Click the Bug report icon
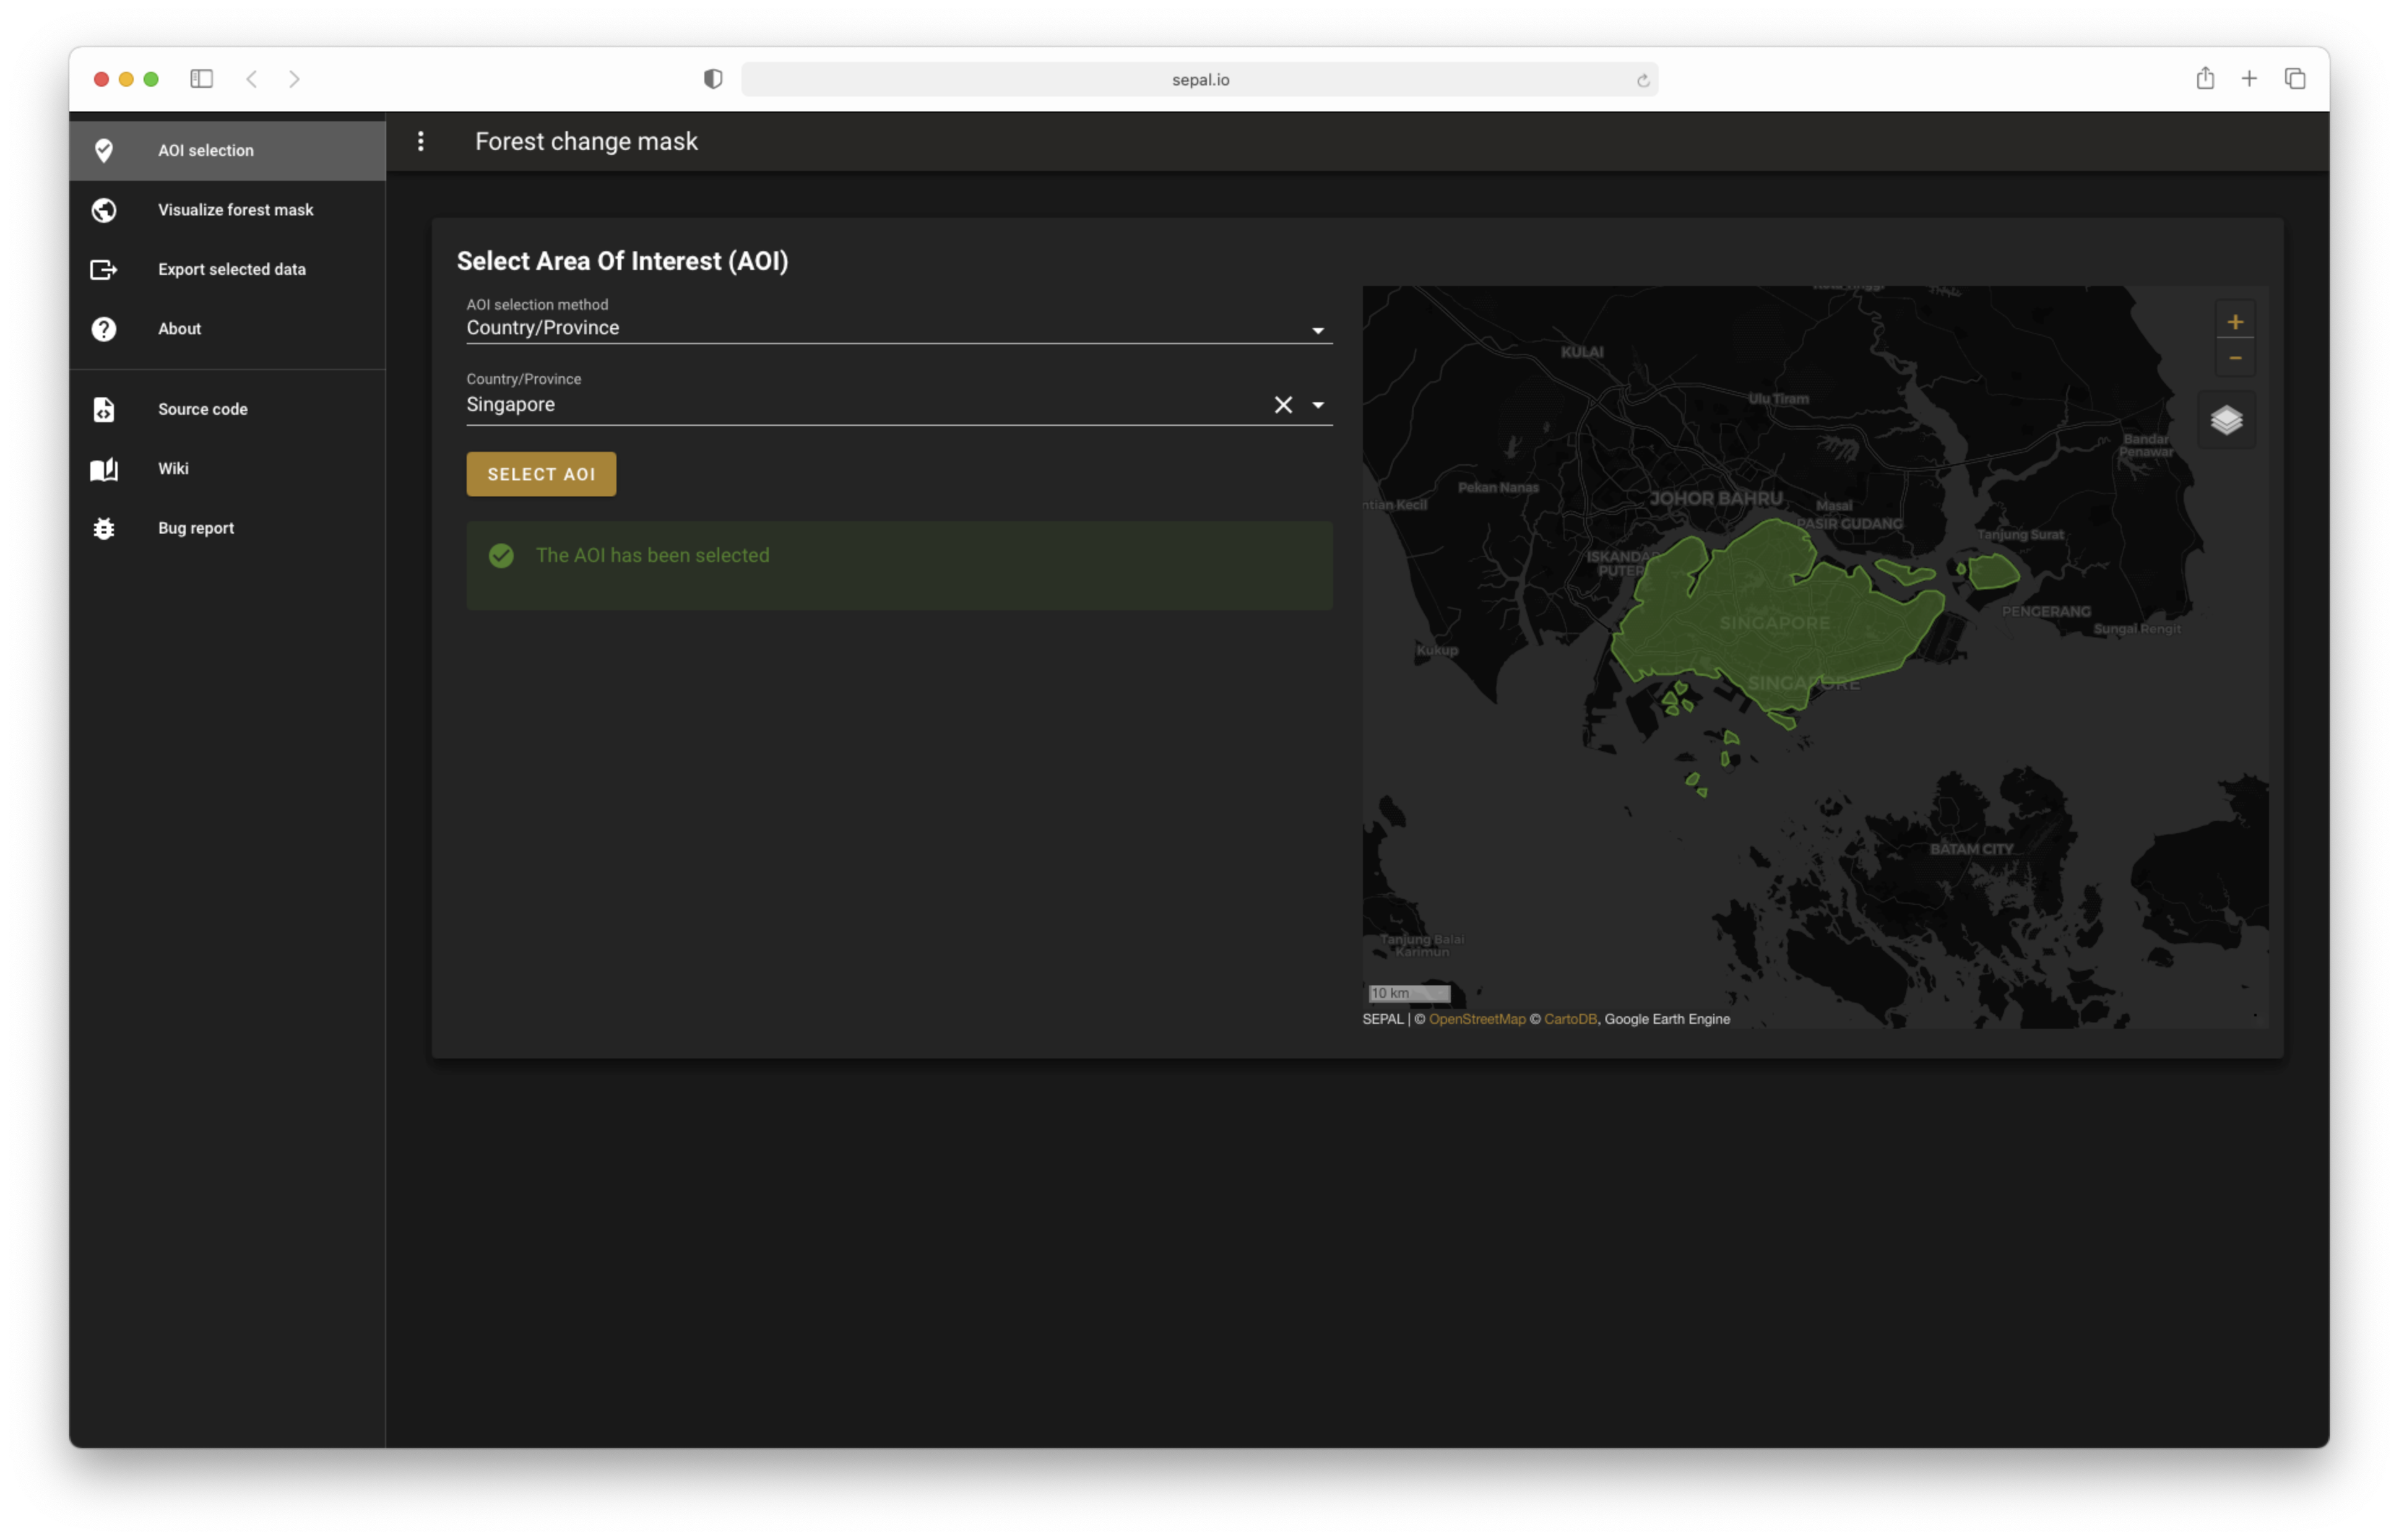The height and width of the screenshot is (1540, 2399). click(x=104, y=528)
